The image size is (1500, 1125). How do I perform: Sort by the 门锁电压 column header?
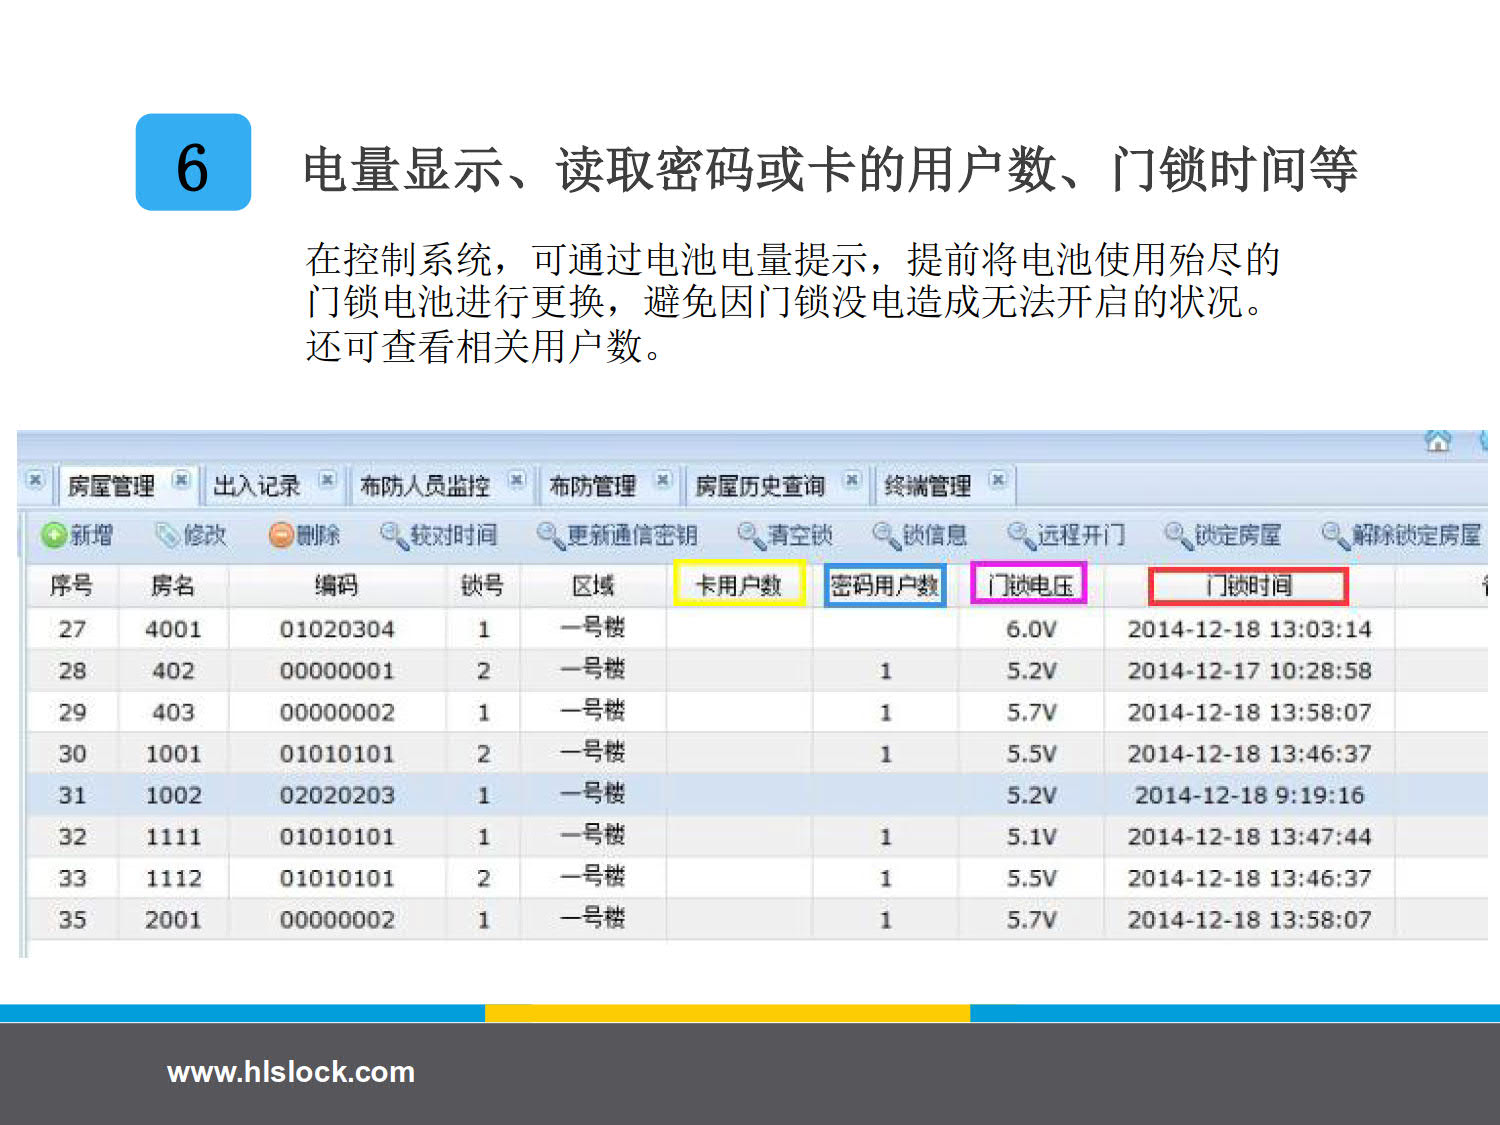1030,585
